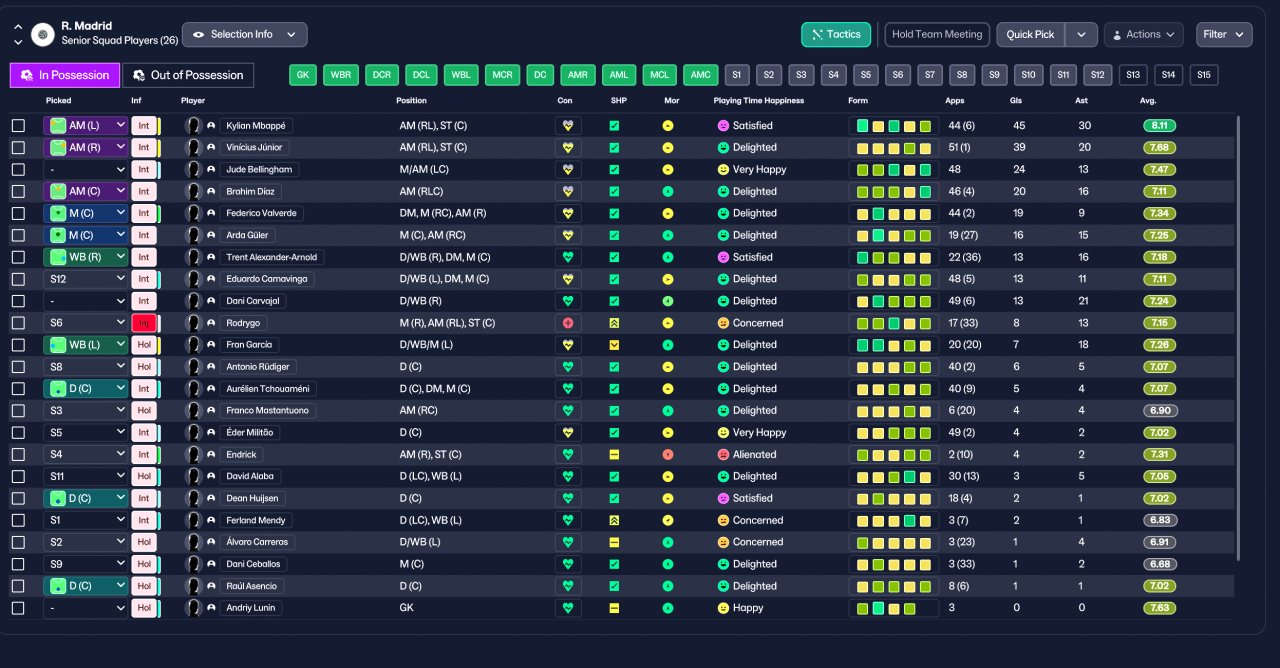1280x668 pixels.
Task: Switch to Out of Possession tab
Action: [188, 75]
